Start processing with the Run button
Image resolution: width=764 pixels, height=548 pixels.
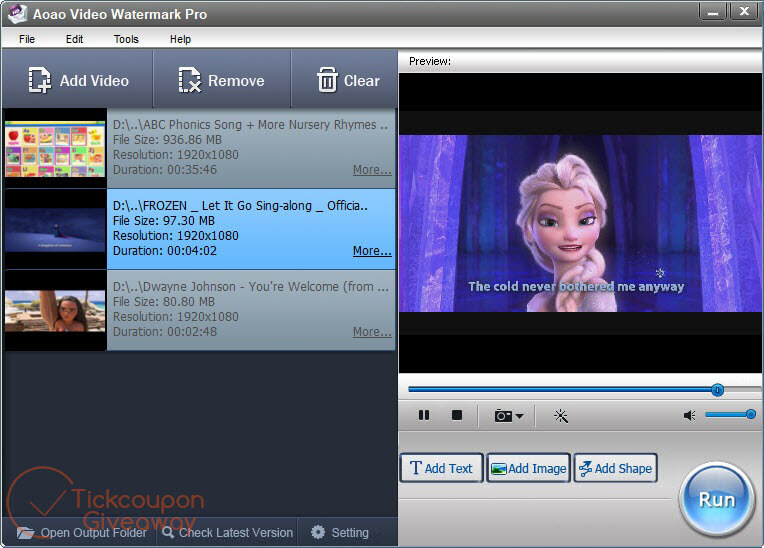[716, 500]
